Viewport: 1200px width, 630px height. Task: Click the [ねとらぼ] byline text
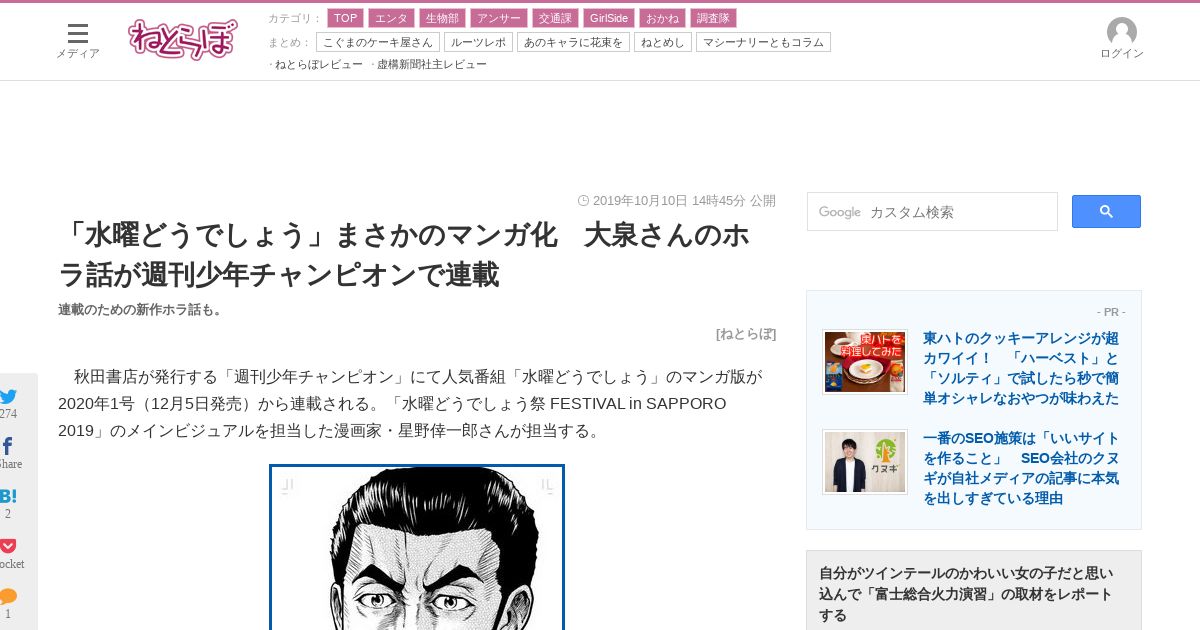pos(746,334)
